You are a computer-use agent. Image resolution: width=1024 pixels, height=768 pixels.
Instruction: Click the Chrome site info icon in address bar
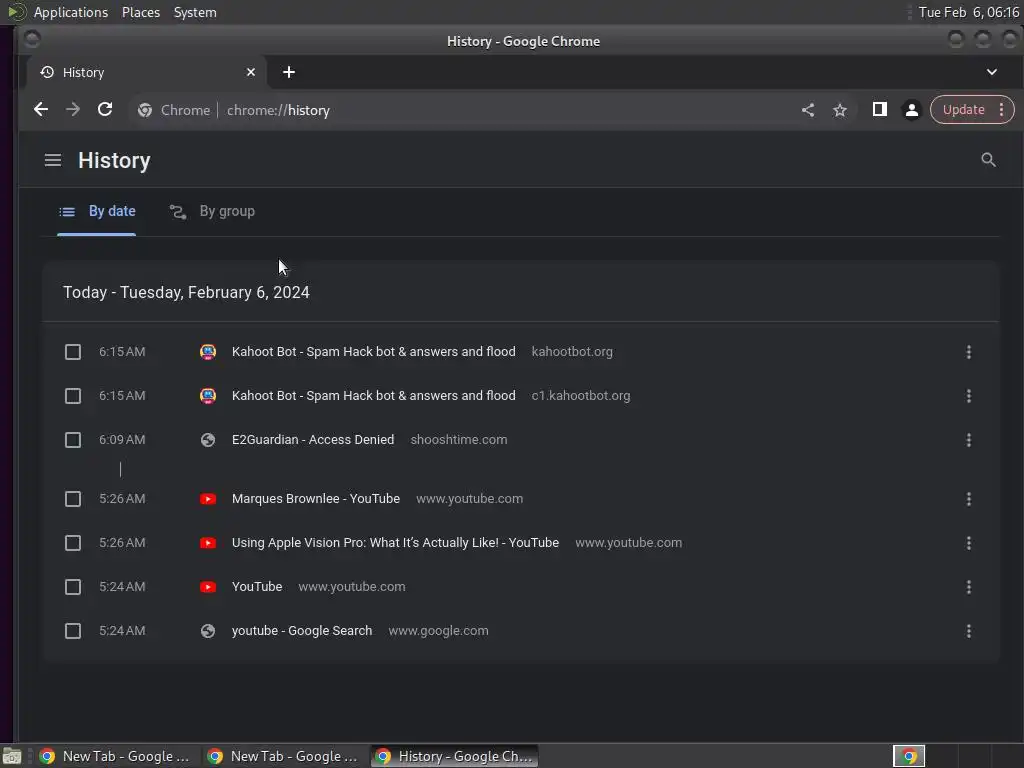(145, 110)
